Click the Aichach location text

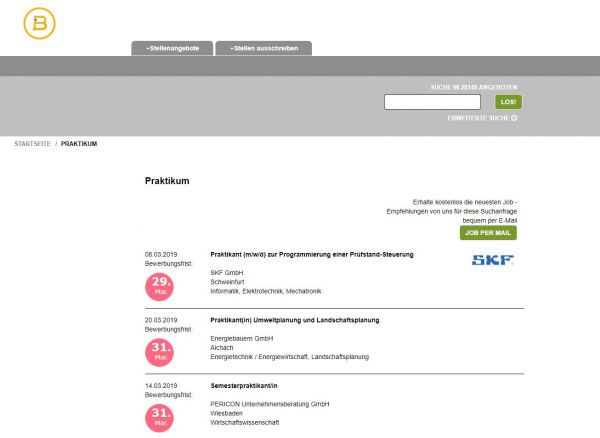(222, 348)
